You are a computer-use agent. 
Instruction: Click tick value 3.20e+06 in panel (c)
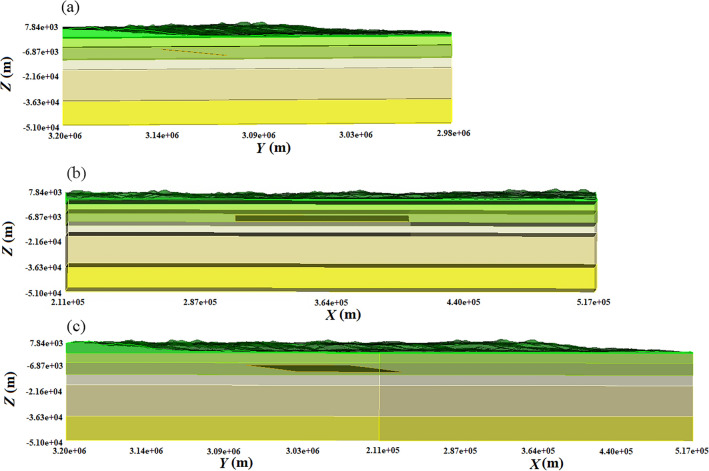pyautogui.click(x=70, y=451)
